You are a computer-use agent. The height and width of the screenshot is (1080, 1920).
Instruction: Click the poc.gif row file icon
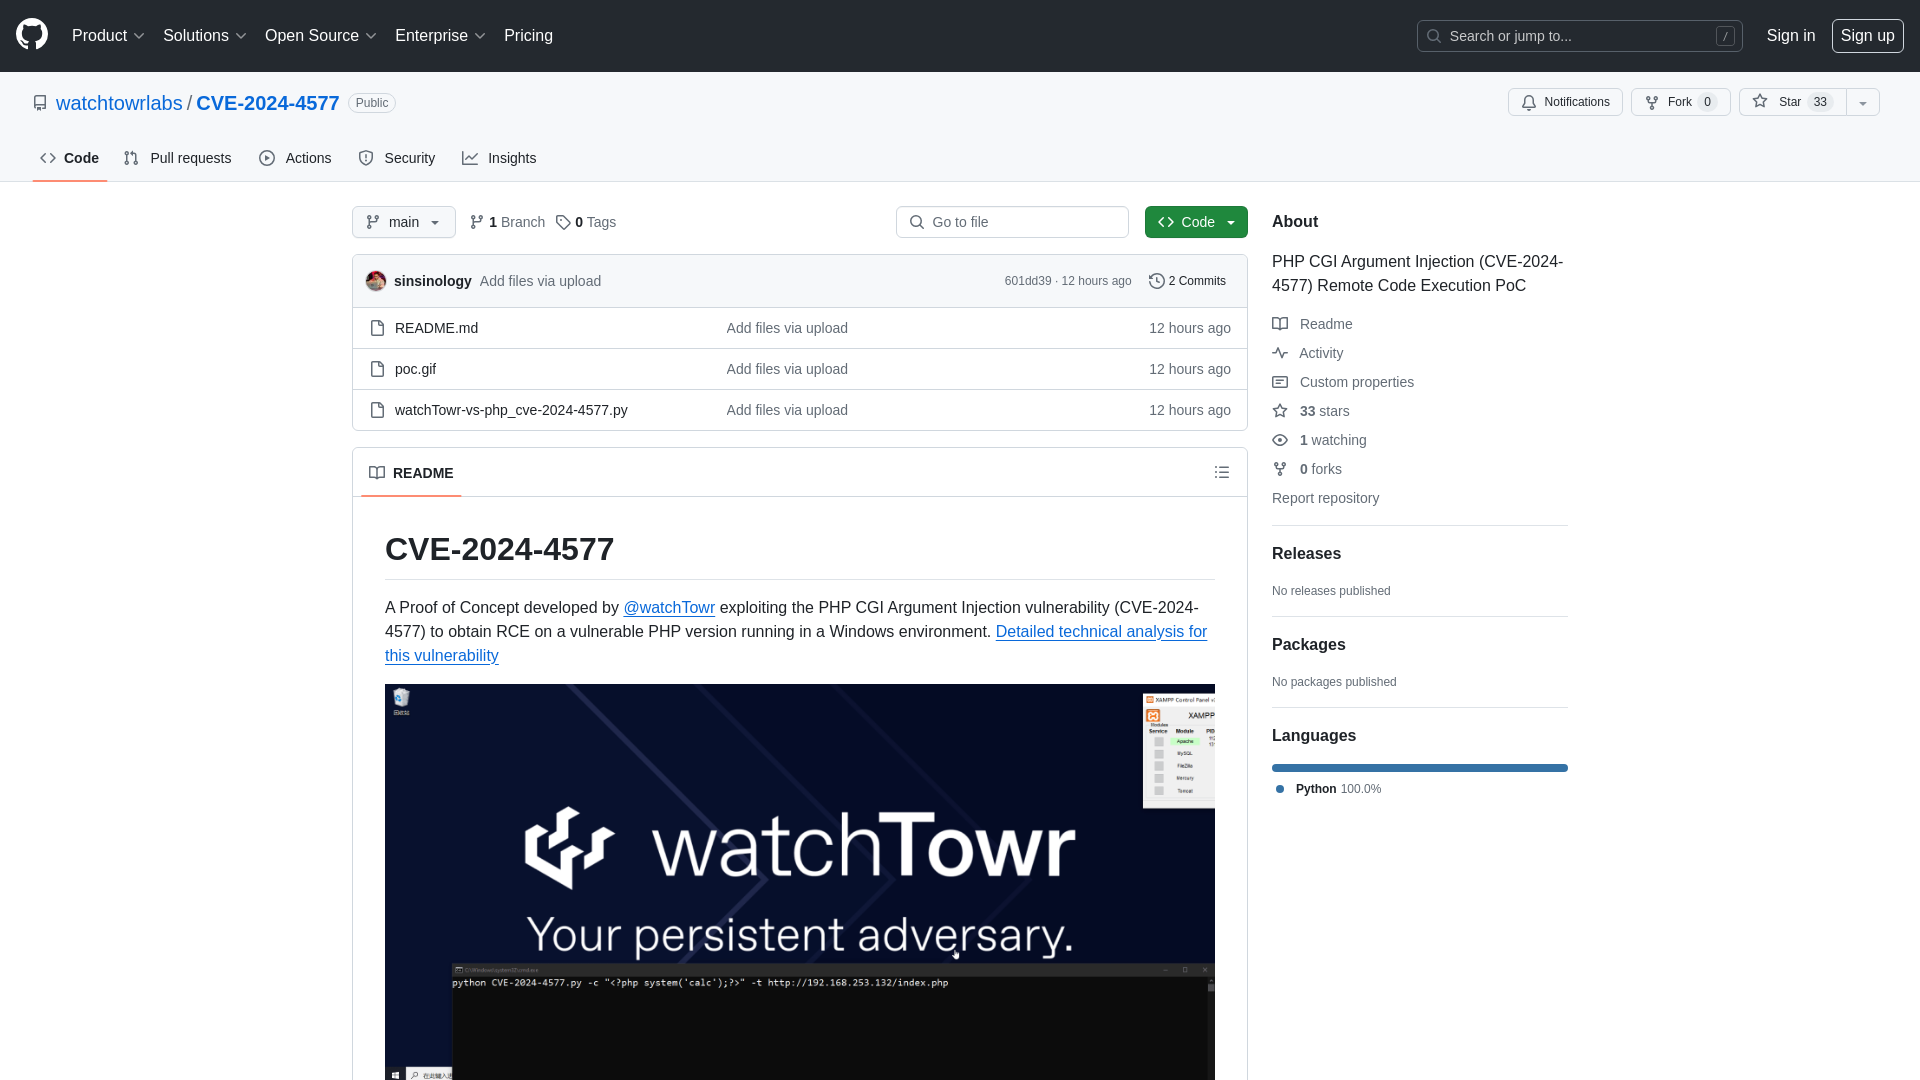coord(377,369)
